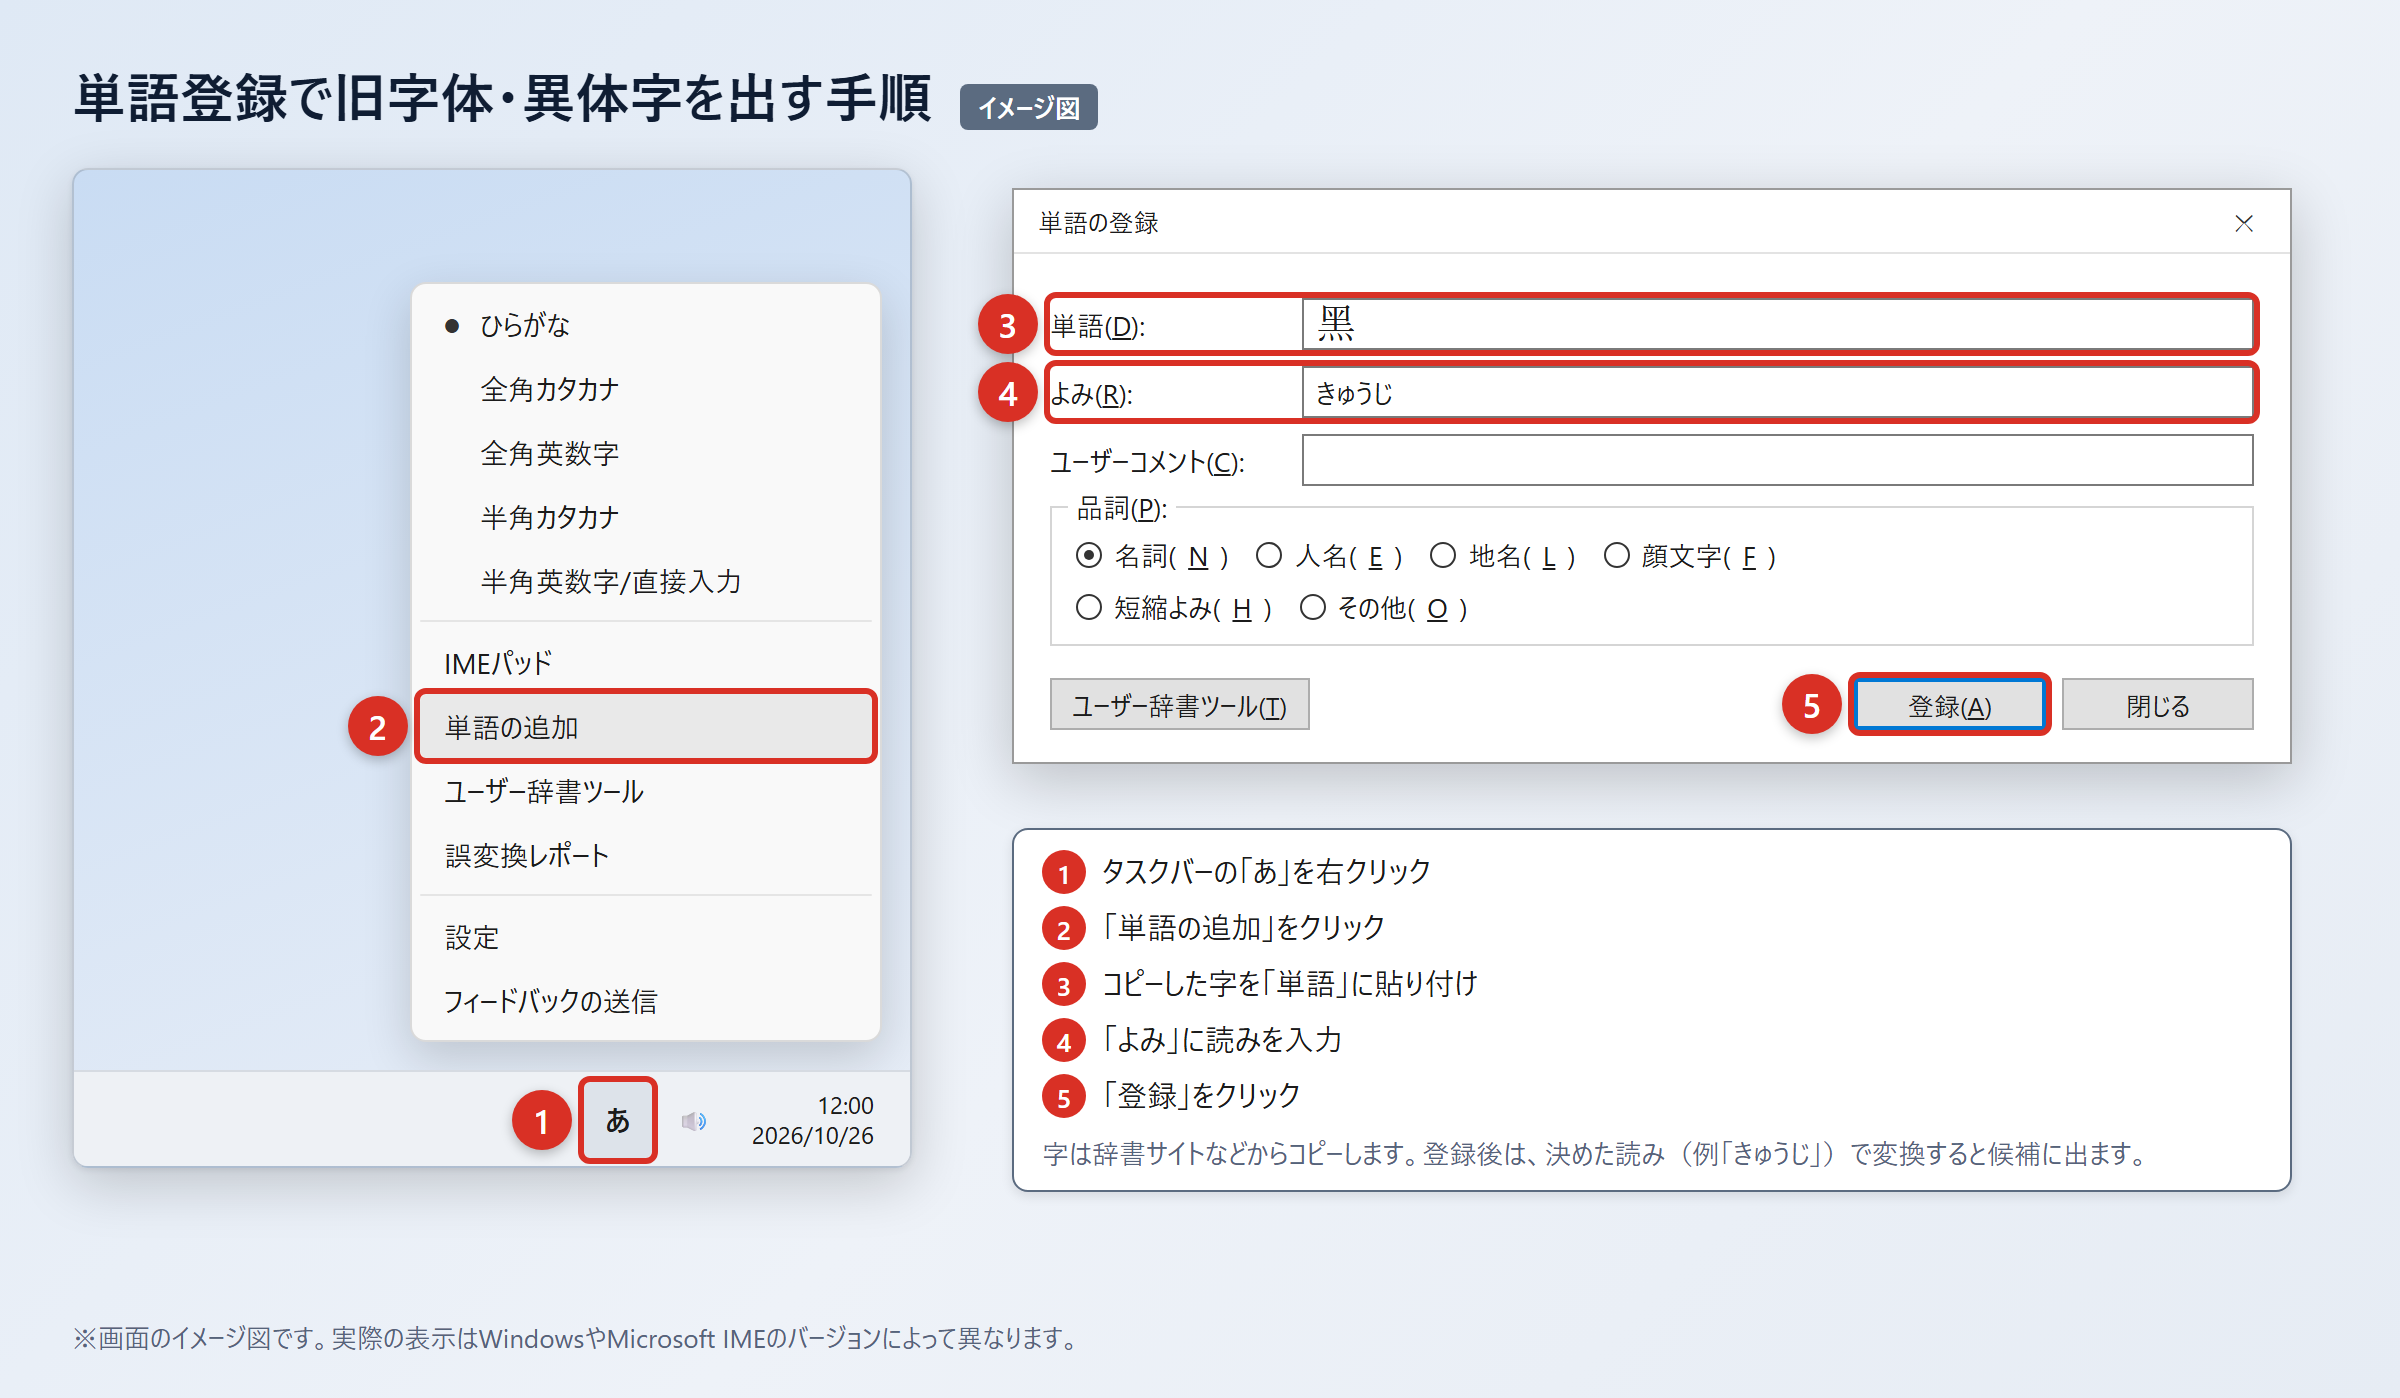Select the 人名(E) radio button
2400x1398 pixels.
[1269, 555]
